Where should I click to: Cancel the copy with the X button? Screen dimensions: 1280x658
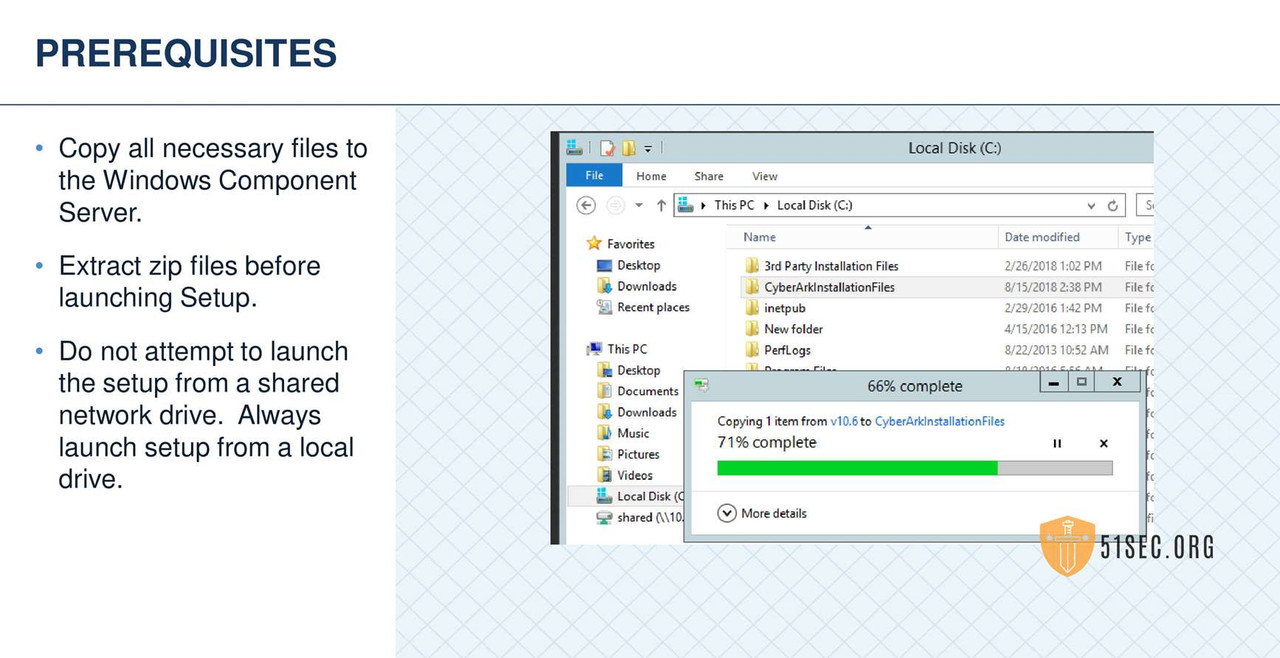pyautogui.click(x=1104, y=443)
